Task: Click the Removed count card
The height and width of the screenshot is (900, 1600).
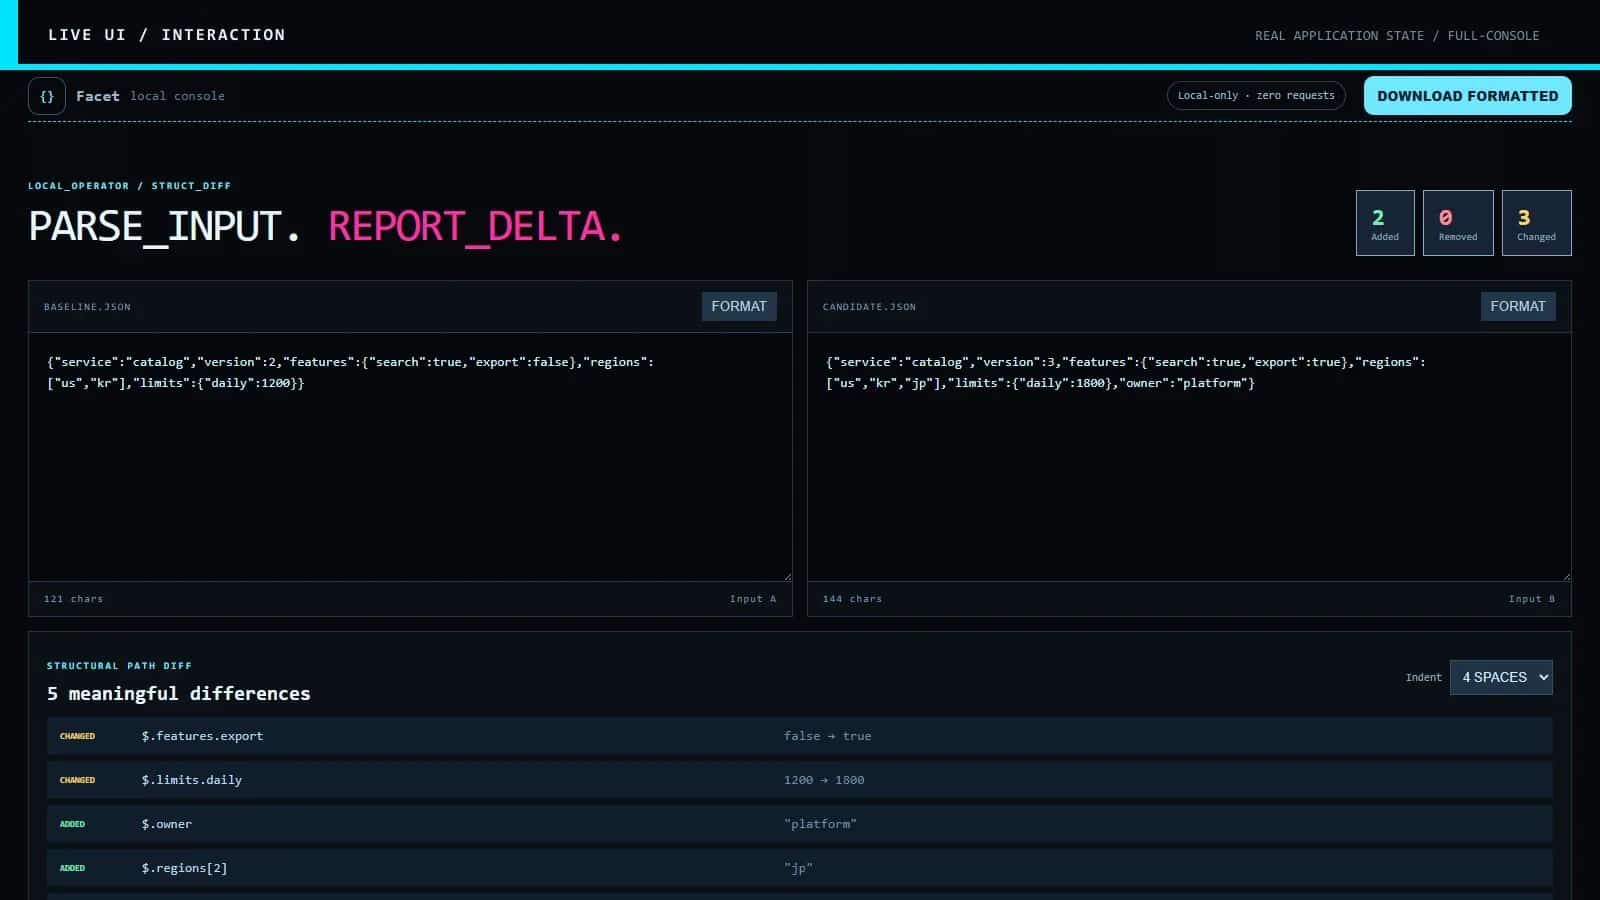Action: tap(1458, 223)
